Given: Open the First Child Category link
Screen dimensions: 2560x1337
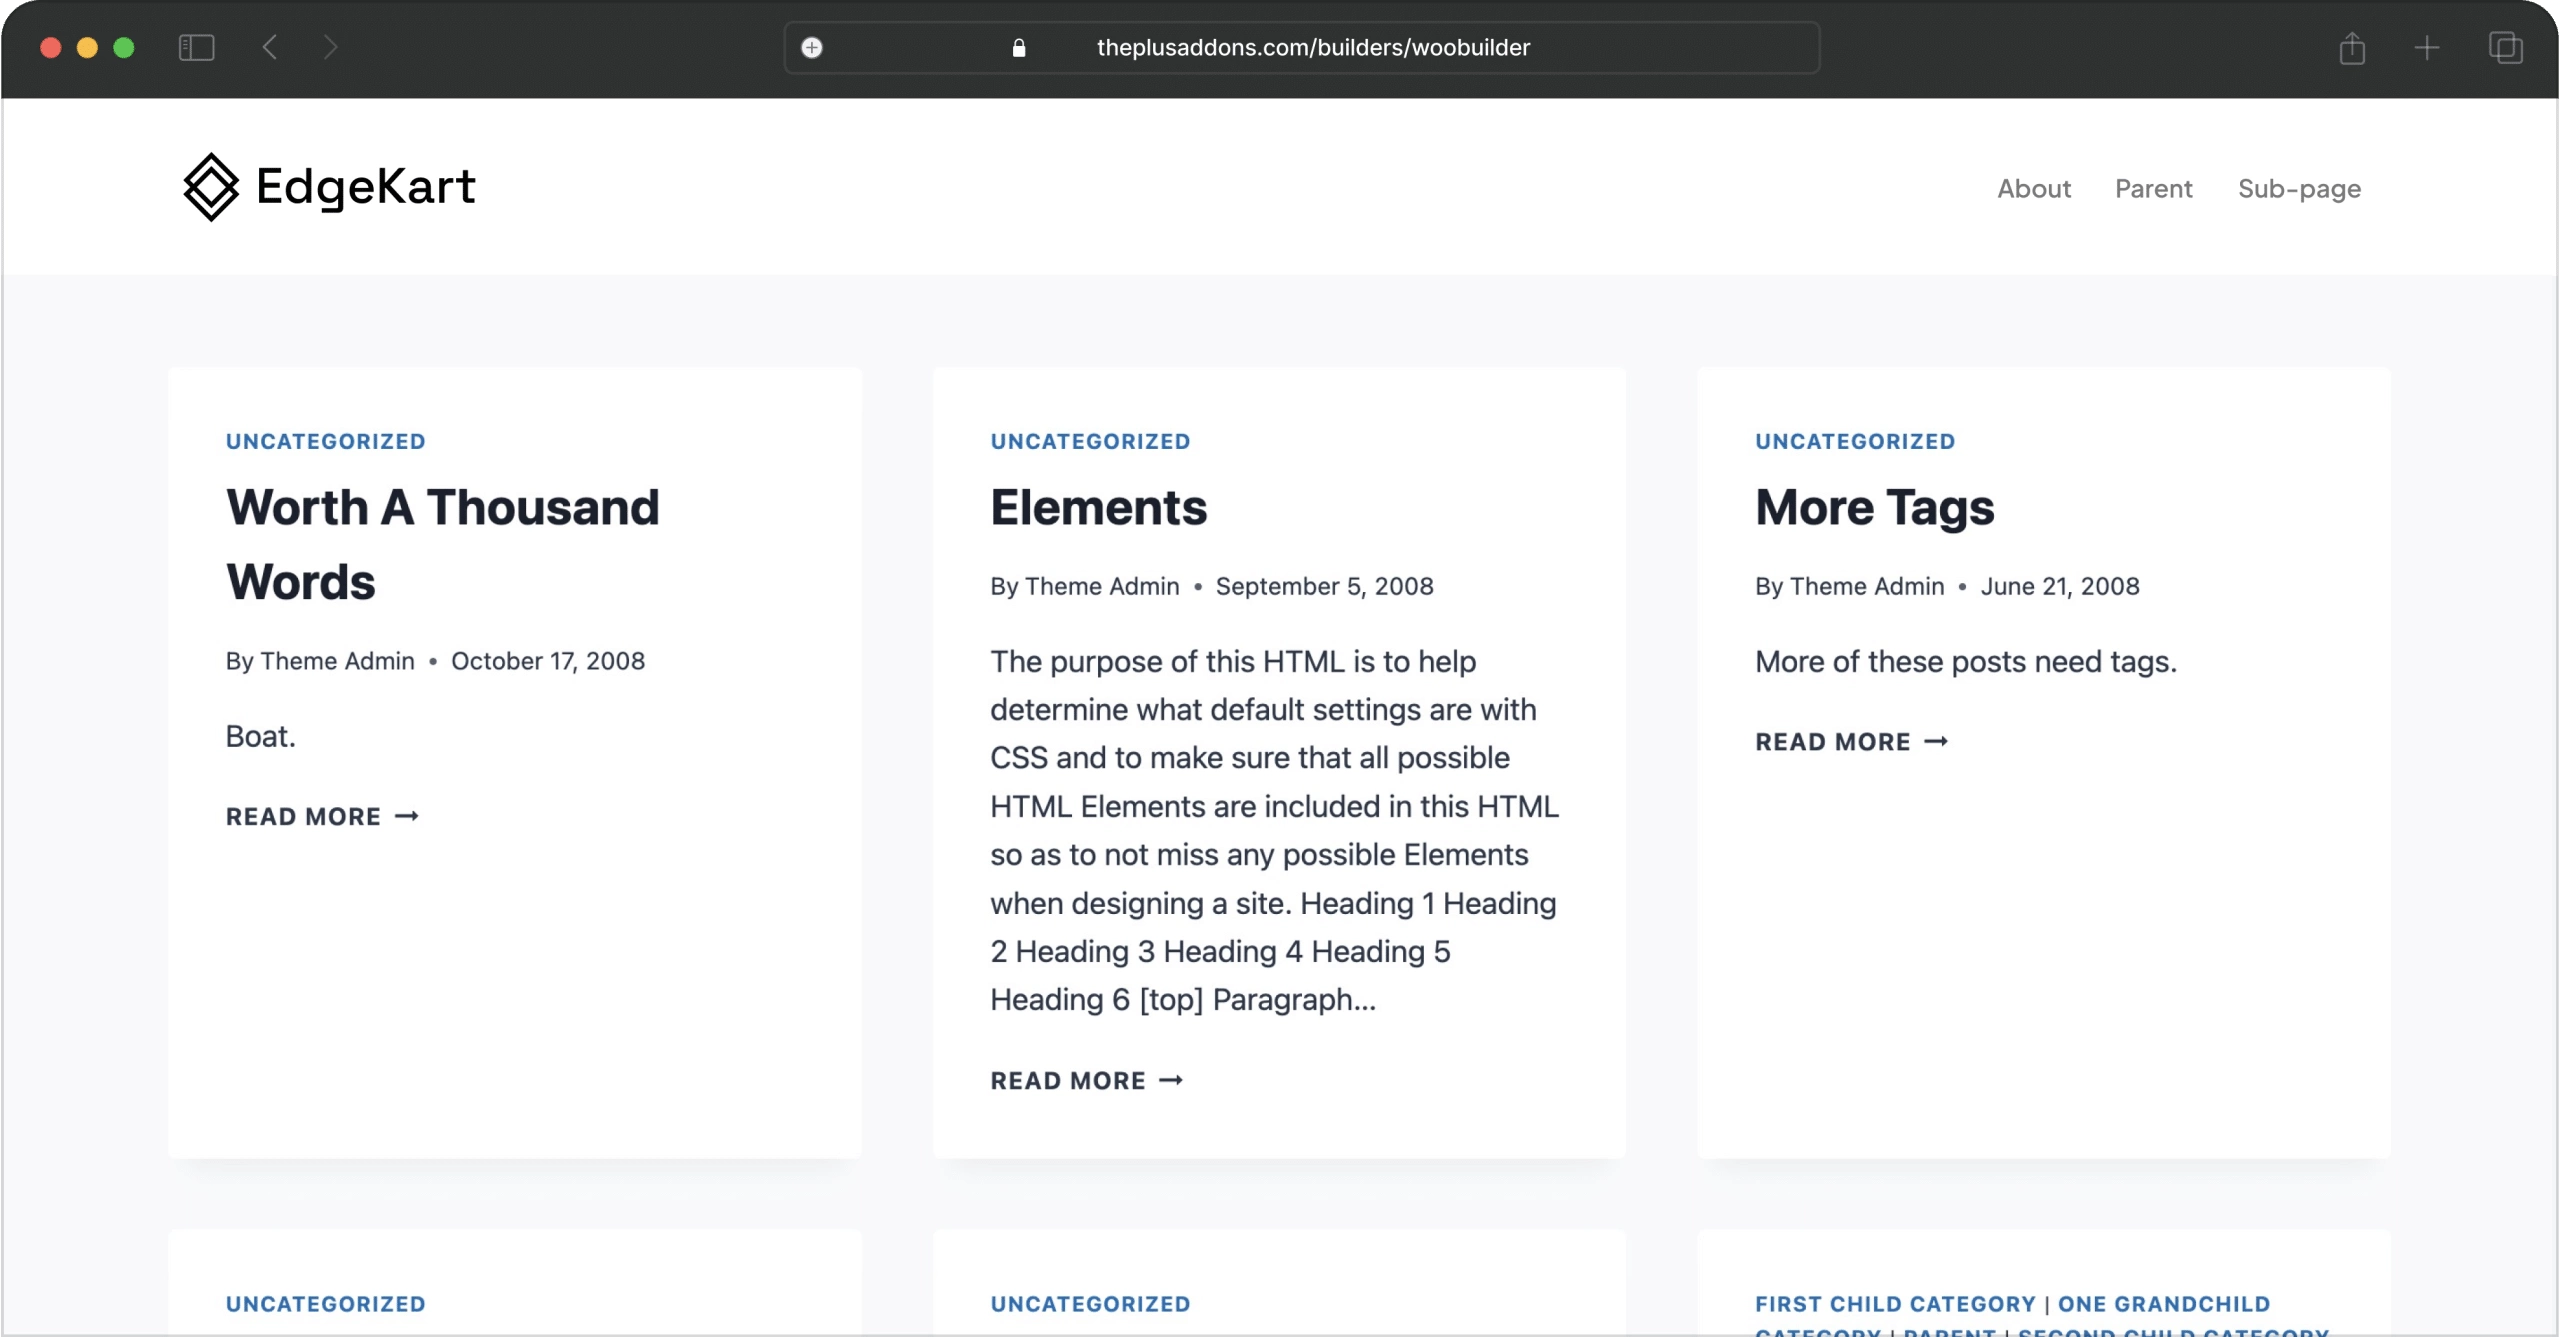Looking at the screenshot, I should (1895, 1304).
